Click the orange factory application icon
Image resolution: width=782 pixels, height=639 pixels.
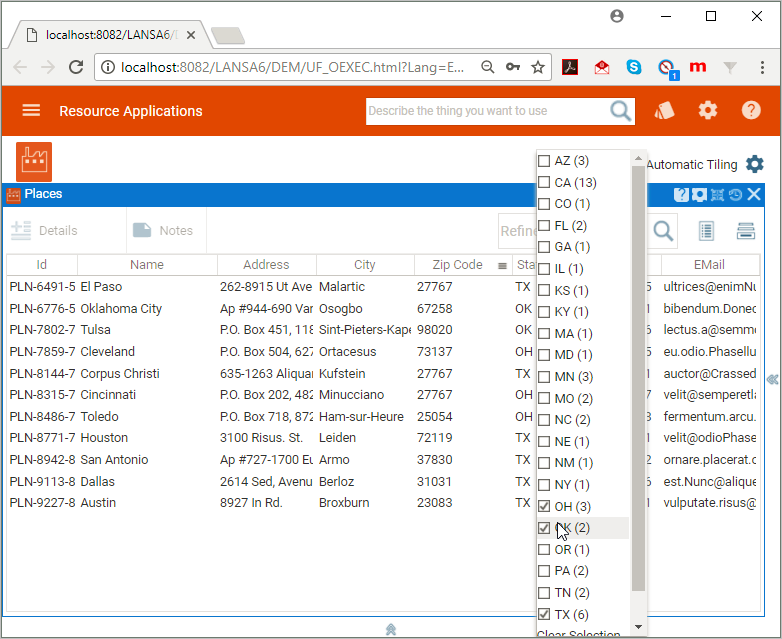pyautogui.click(x=34, y=162)
